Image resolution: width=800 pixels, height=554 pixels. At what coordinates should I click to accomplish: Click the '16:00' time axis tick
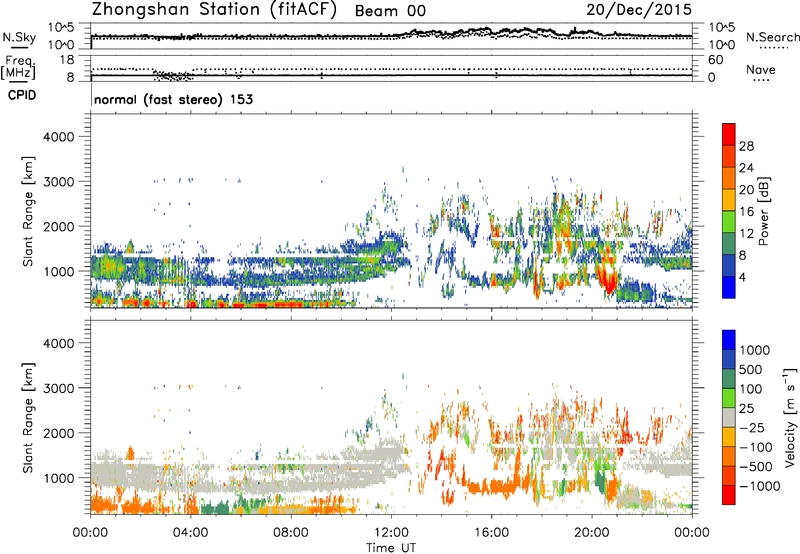(x=491, y=533)
